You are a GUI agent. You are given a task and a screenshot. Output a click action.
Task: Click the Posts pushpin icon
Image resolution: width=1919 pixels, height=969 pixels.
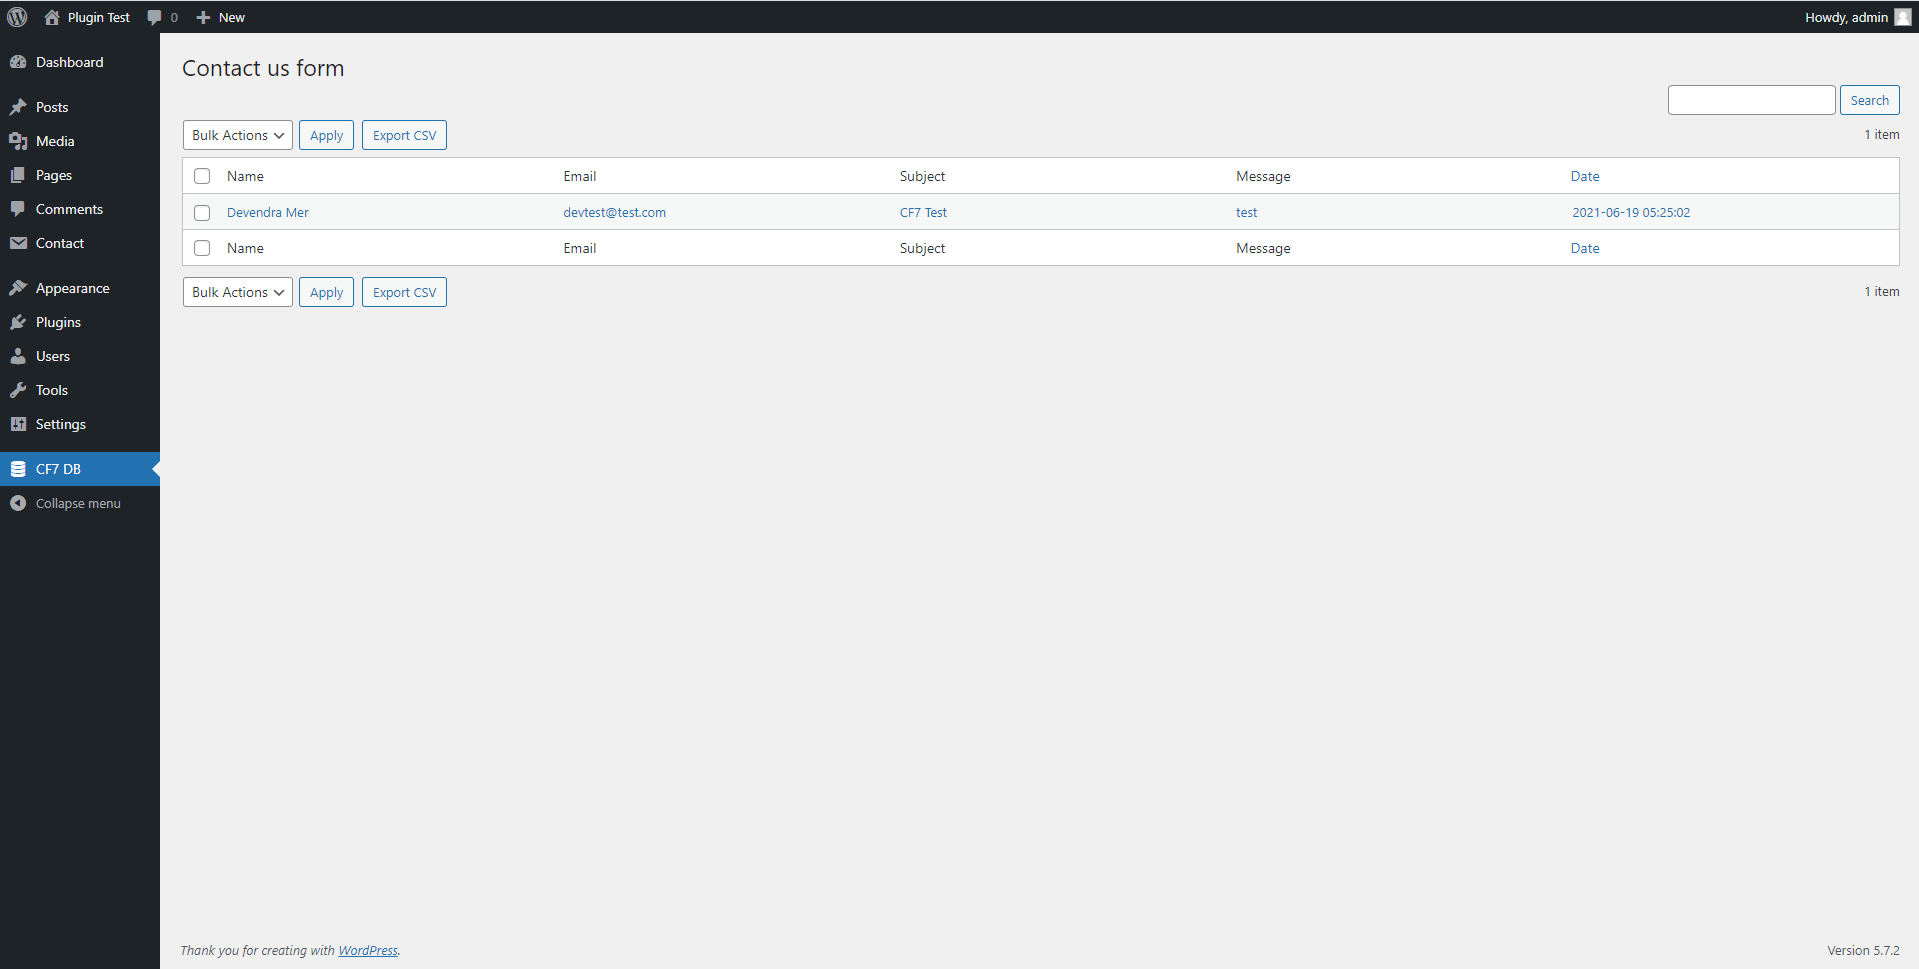[x=18, y=107]
